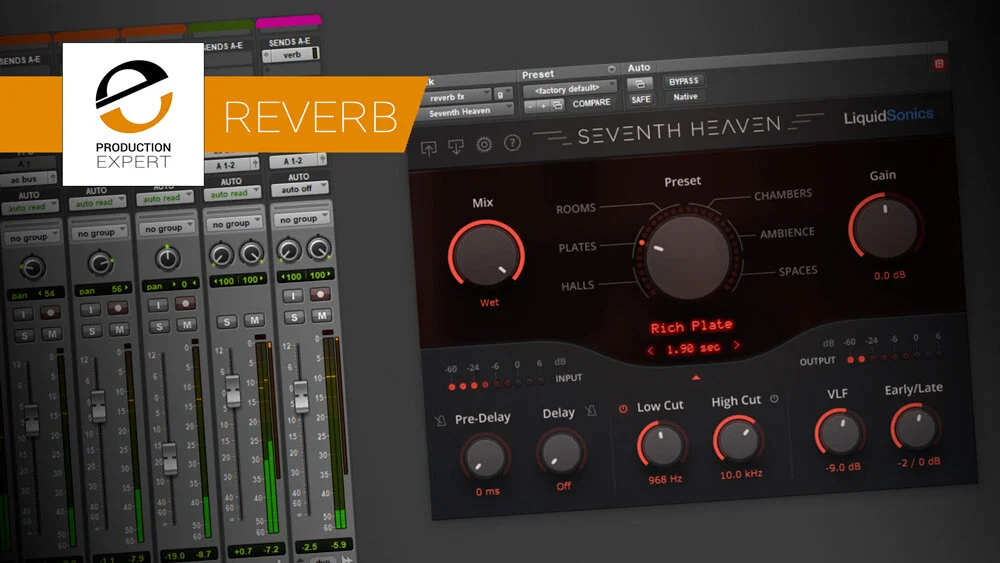Open the ac bus output selector
Image resolution: width=1000 pixels, height=563 pixels.
(x=29, y=179)
